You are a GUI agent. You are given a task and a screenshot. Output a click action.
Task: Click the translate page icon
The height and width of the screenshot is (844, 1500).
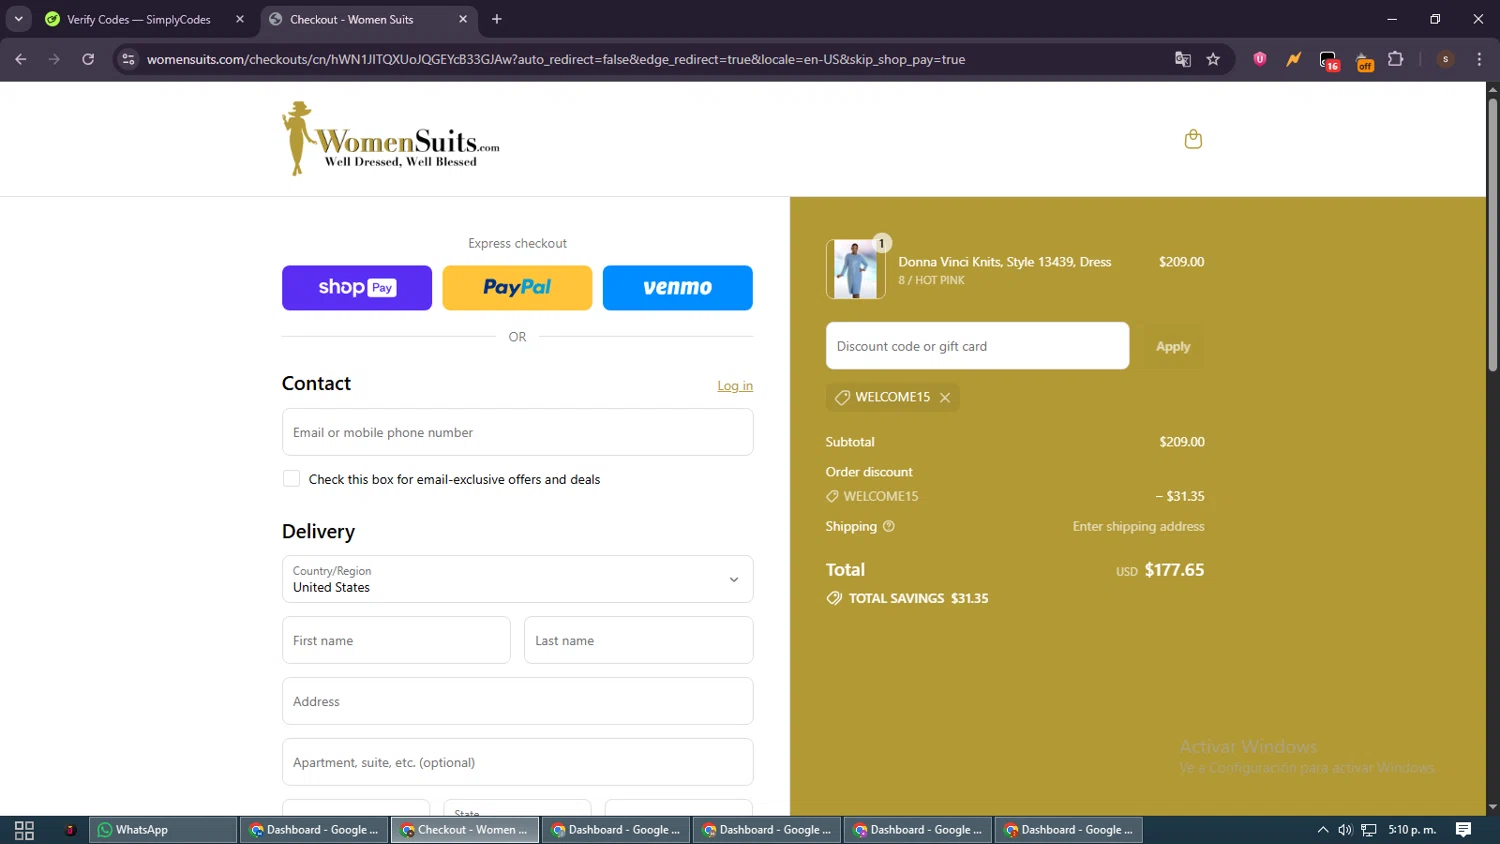(1183, 59)
